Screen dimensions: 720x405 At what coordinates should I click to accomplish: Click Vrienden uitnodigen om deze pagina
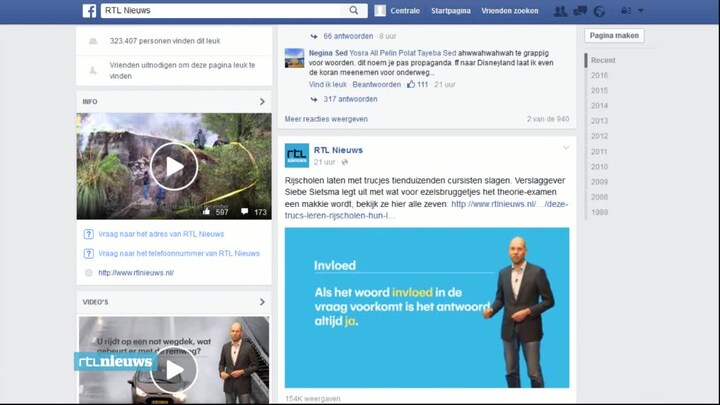[182, 70]
